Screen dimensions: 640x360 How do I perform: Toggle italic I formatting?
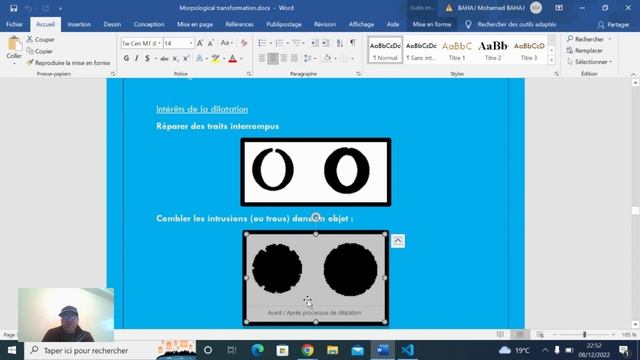[137, 58]
